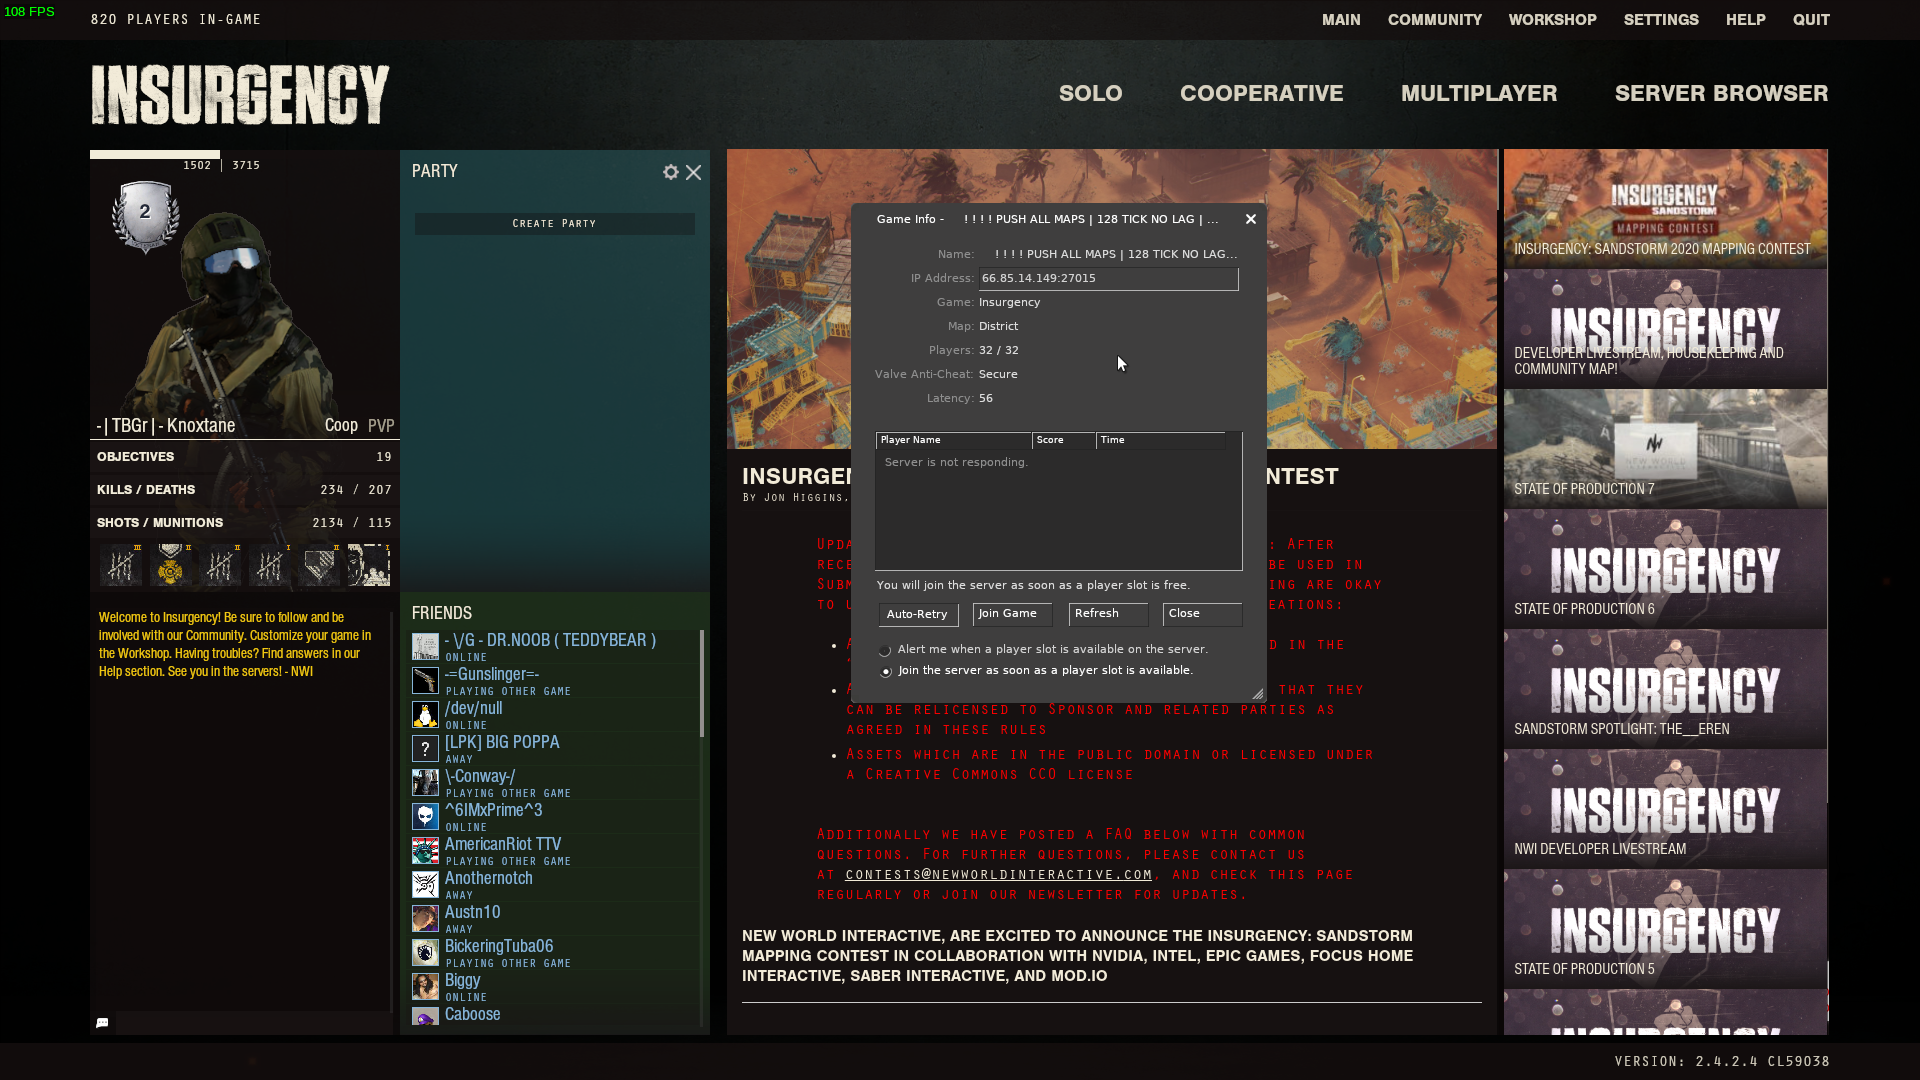The image size is (1920, 1080).
Task: Click the rank 2 badge emblem
Action: 146,215
